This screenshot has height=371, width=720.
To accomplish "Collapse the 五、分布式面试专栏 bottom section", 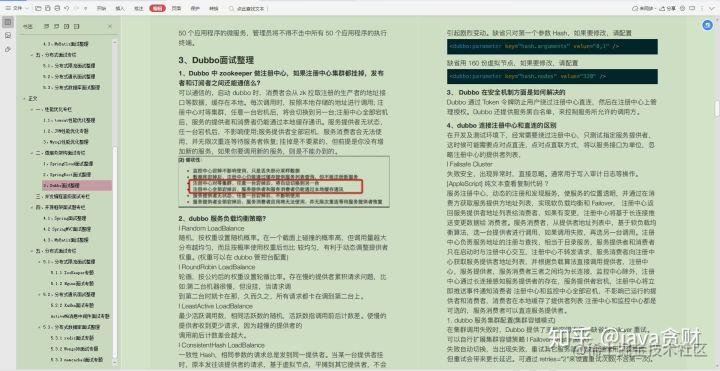I will click(x=31, y=251).
